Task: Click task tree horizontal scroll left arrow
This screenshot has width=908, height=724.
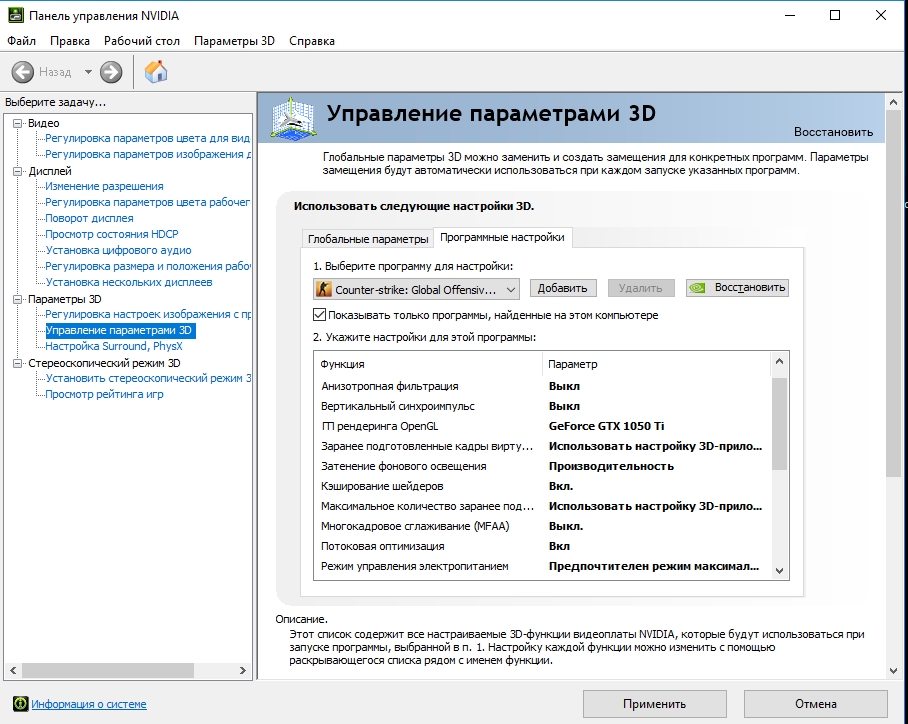Action: pos(13,671)
